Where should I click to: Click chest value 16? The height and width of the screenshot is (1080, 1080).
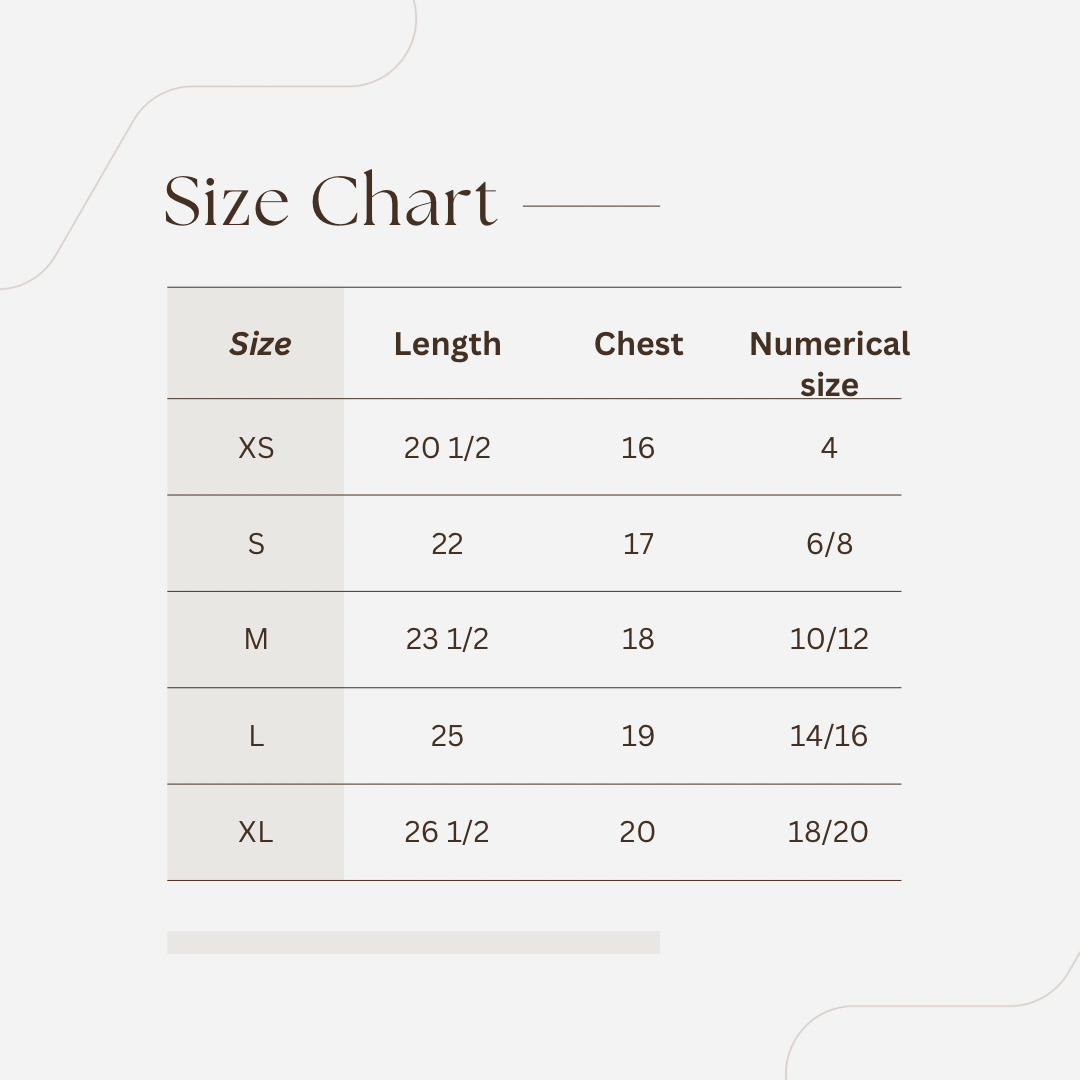(x=638, y=448)
